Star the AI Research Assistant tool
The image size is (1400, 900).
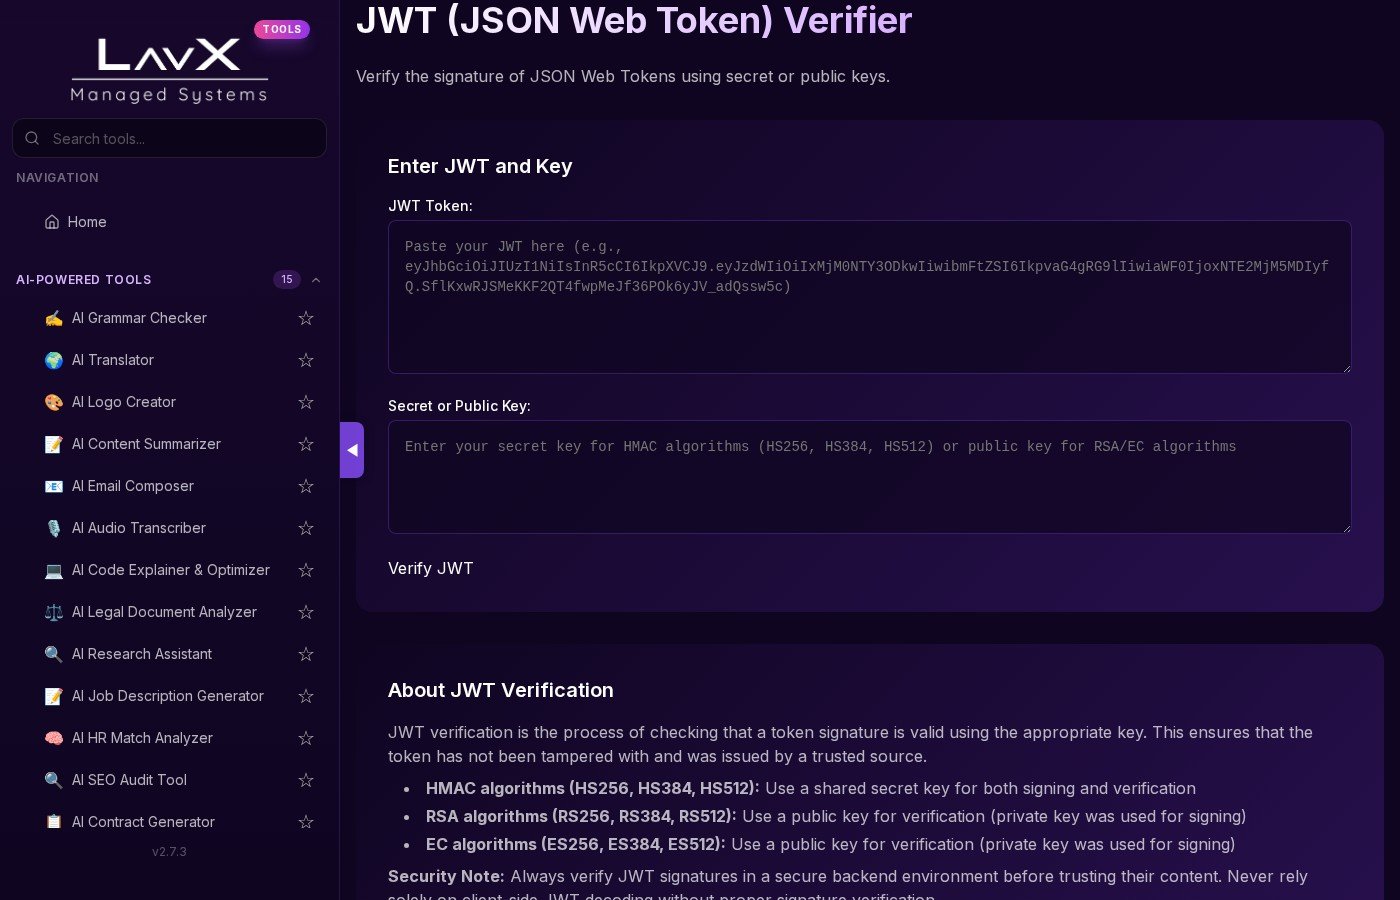pyautogui.click(x=306, y=654)
